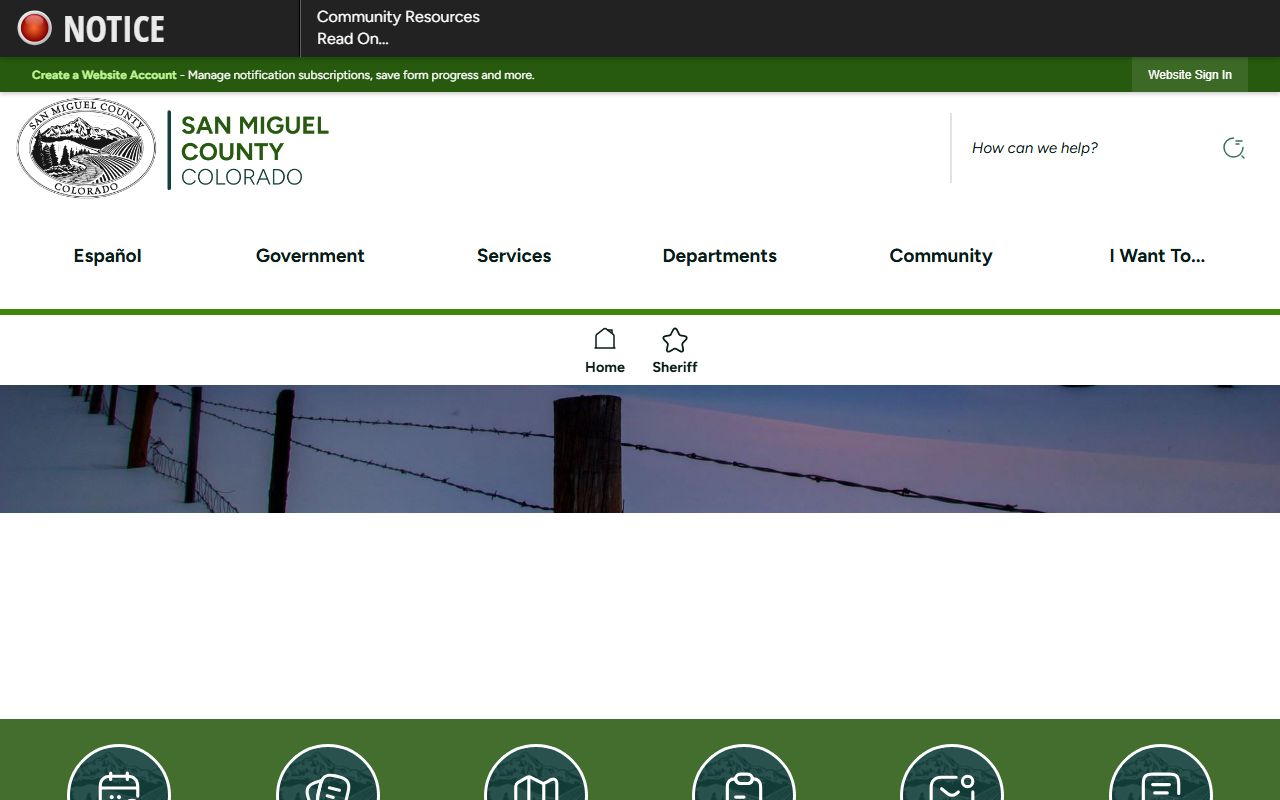Click the text page quick-link icon
Image resolution: width=1280 pixels, height=800 pixels.
[x=1161, y=772]
